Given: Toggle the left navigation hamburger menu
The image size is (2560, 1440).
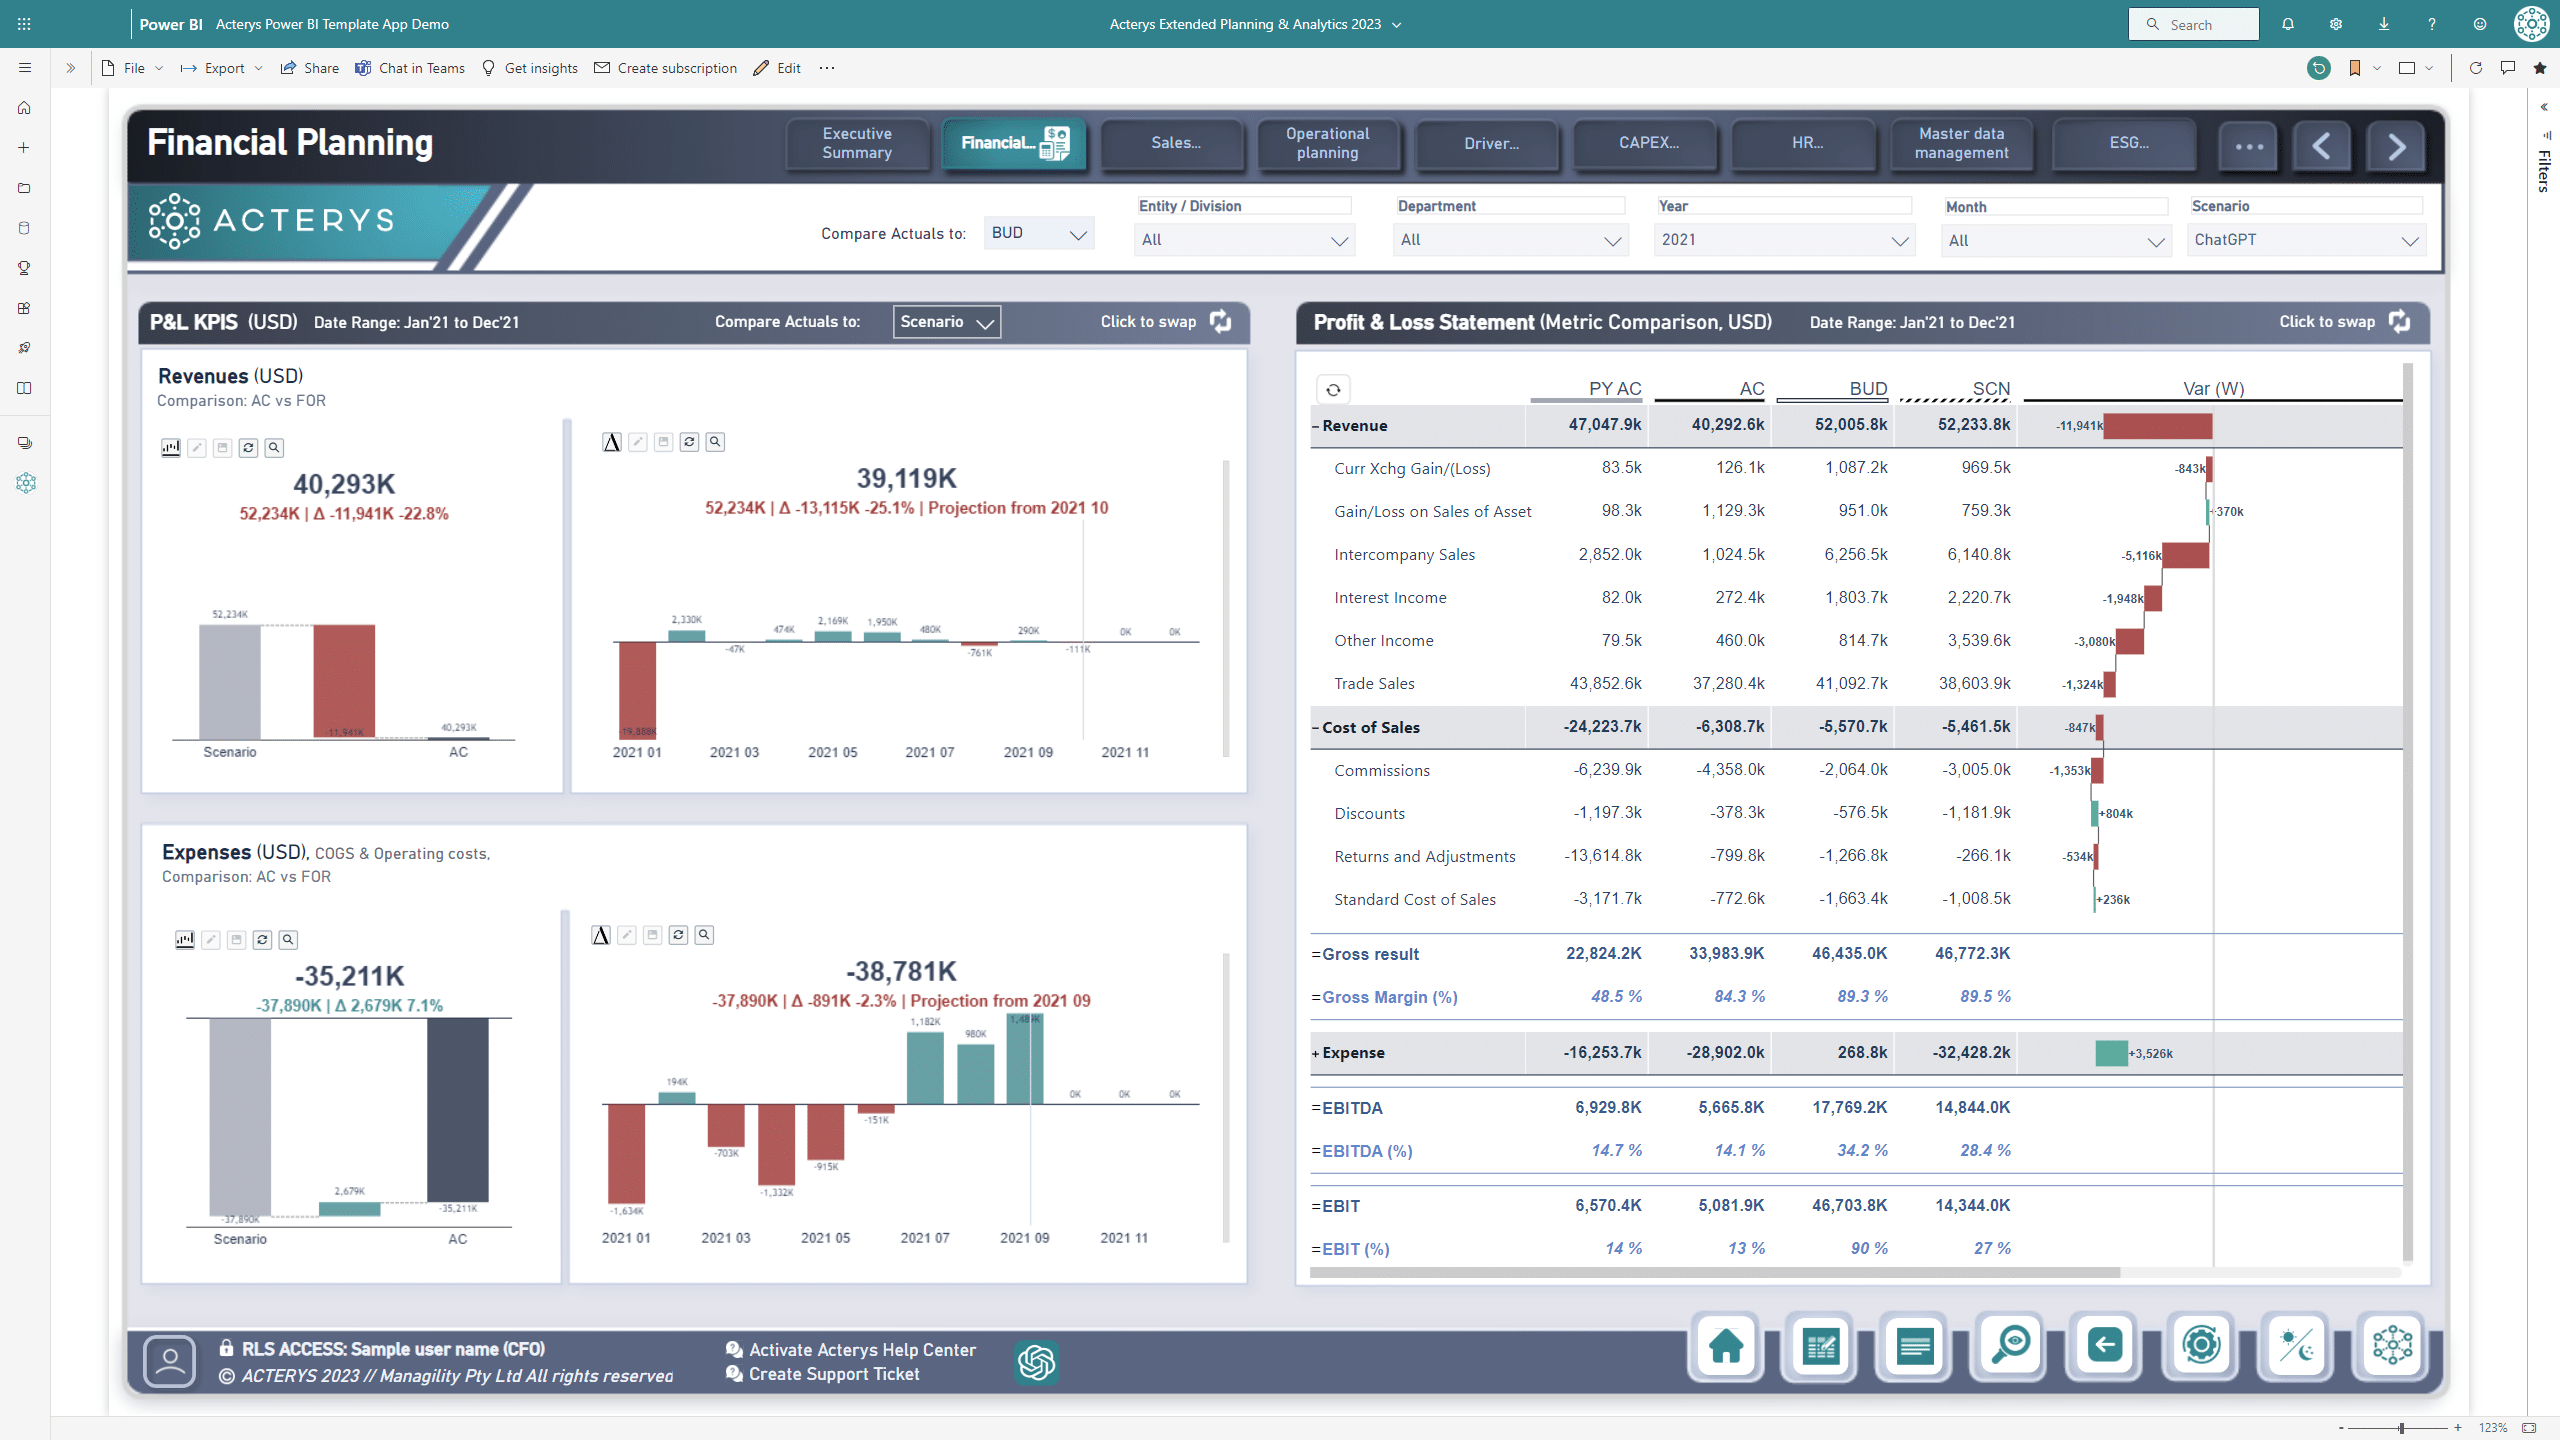Looking at the screenshot, I should point(24,68).
